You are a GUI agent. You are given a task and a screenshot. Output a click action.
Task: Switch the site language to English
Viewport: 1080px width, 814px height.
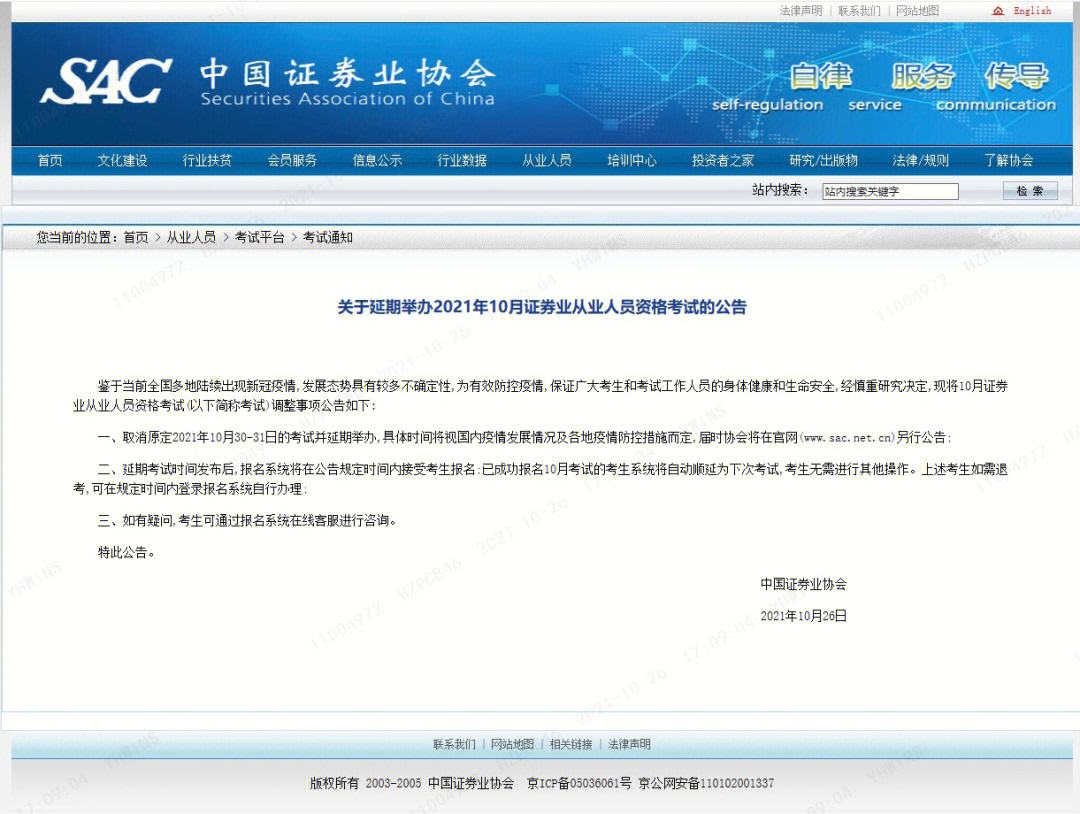[1032, 11]
